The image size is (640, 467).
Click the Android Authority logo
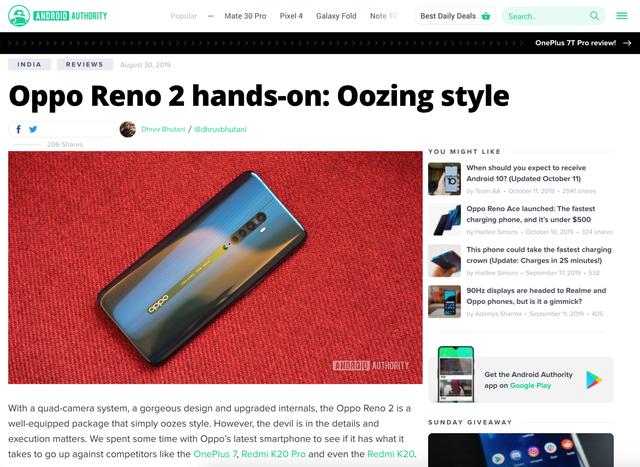pos(58,16)
